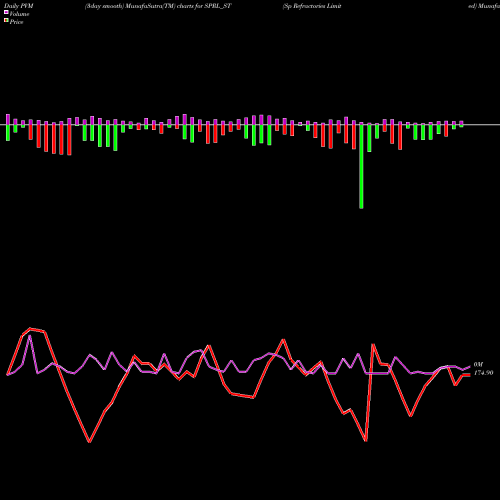Click the Daily PVM title text
Image resolution: width=500 pixels, height=500 pixels.
19,6
